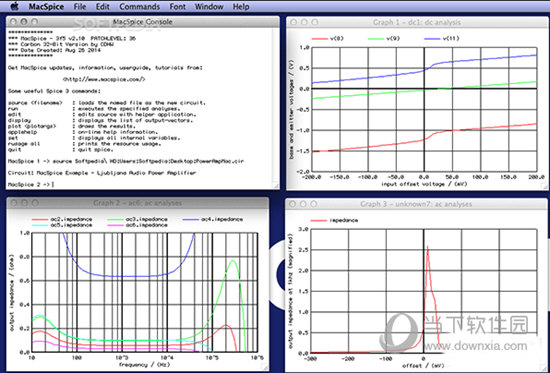Screen dimensions: 550x373
Task: Click the 'set' command row in console
Action: [x=94, y=138]
